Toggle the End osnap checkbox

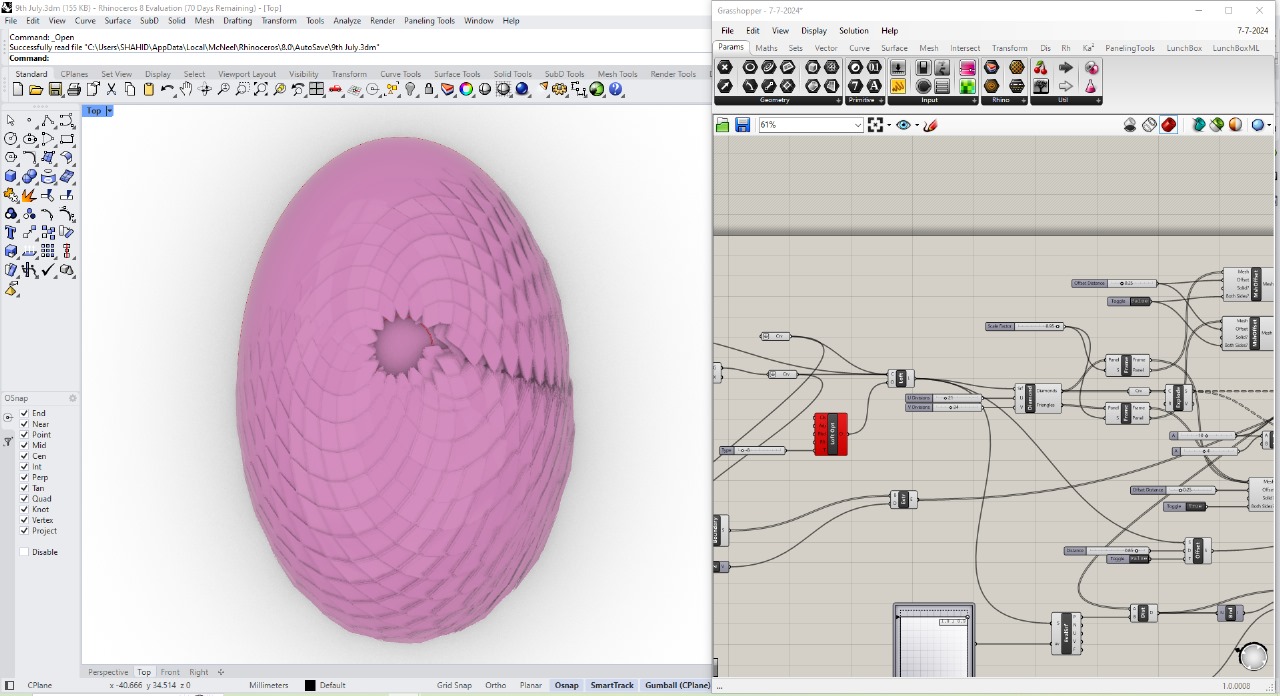coord(24,413)
